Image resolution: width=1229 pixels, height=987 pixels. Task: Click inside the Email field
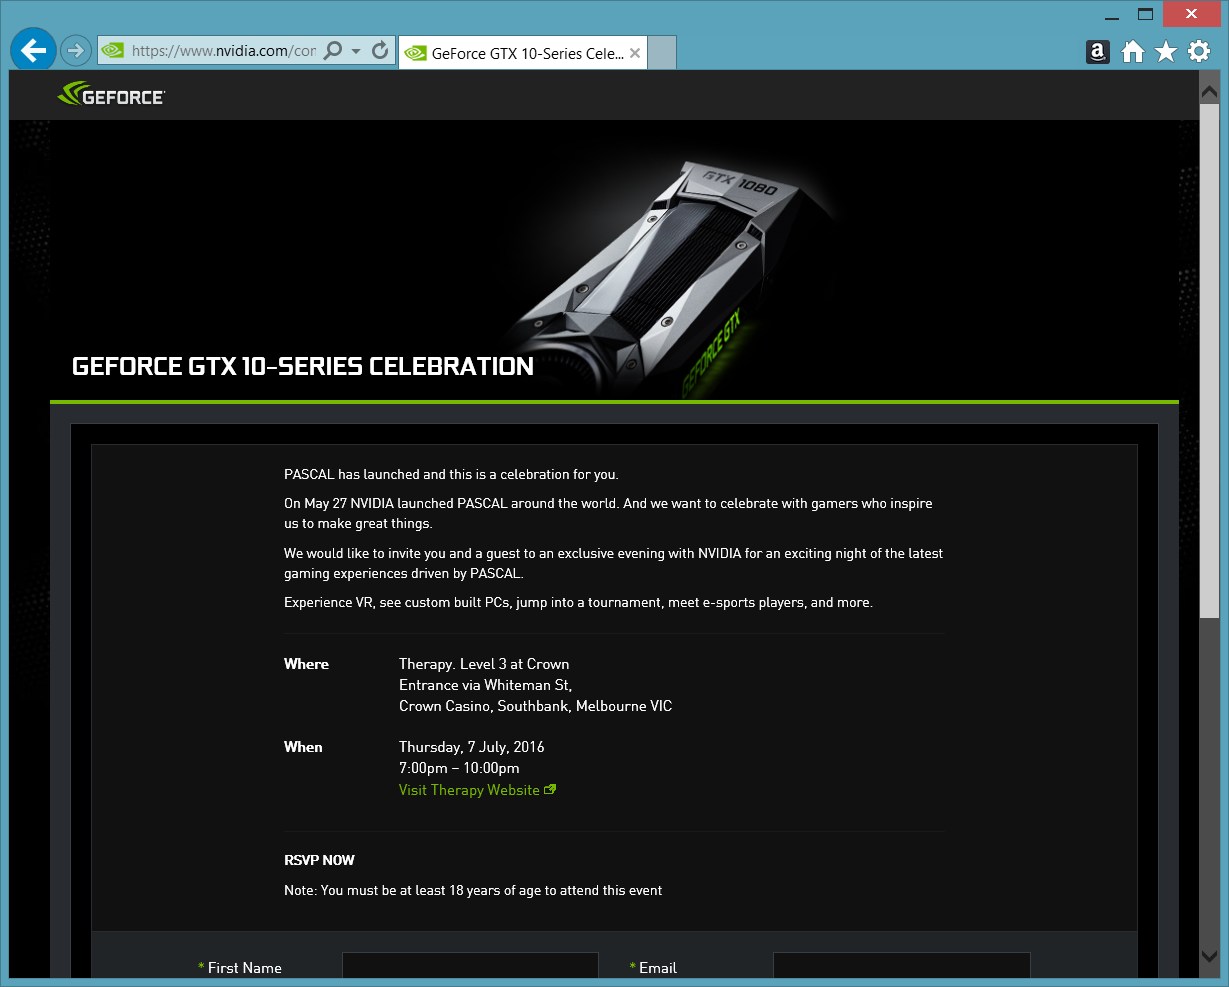click(901, 968)
